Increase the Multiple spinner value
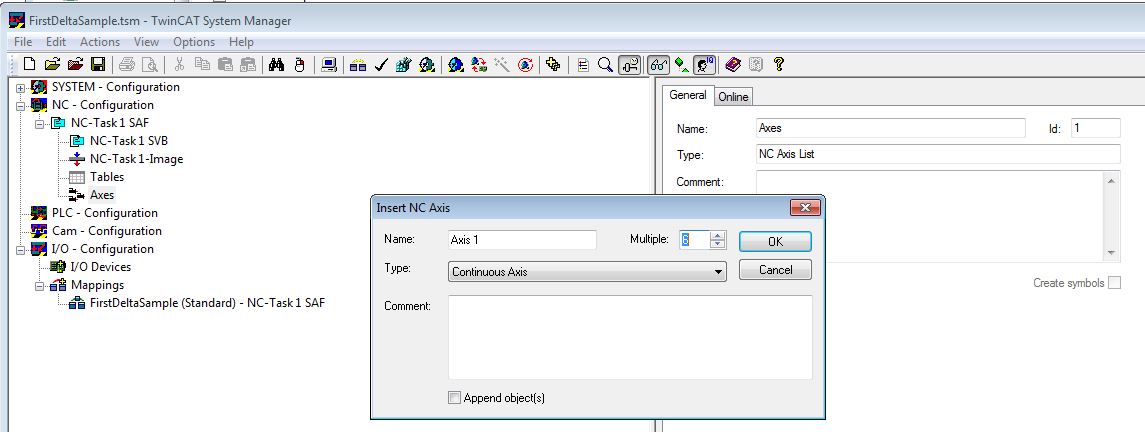 point(718,235)
